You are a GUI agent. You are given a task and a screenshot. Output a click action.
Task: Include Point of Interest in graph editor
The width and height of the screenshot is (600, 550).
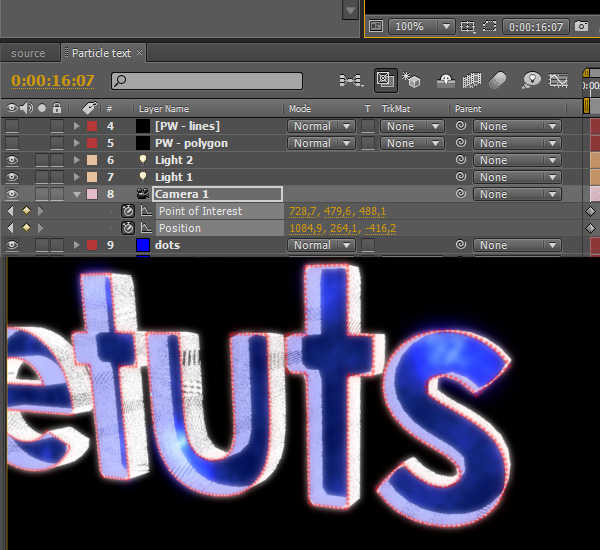click(x=146, y=211)
